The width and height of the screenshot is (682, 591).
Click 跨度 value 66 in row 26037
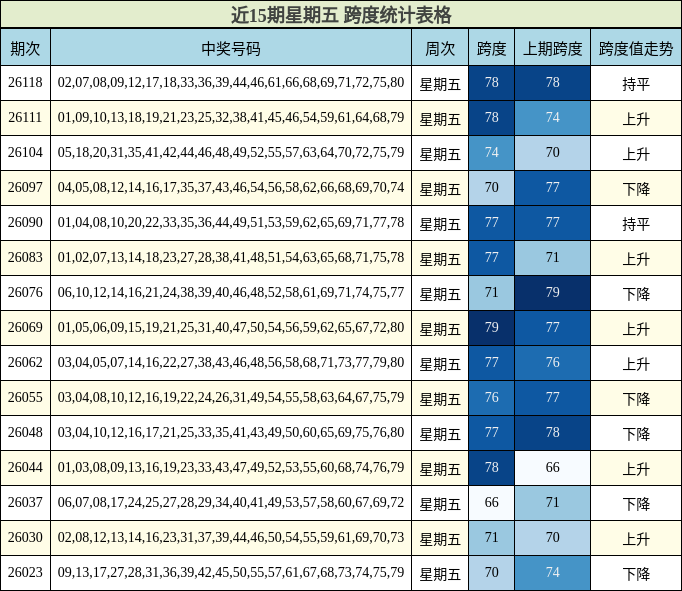pyautogui.click(x=491, y=502)
